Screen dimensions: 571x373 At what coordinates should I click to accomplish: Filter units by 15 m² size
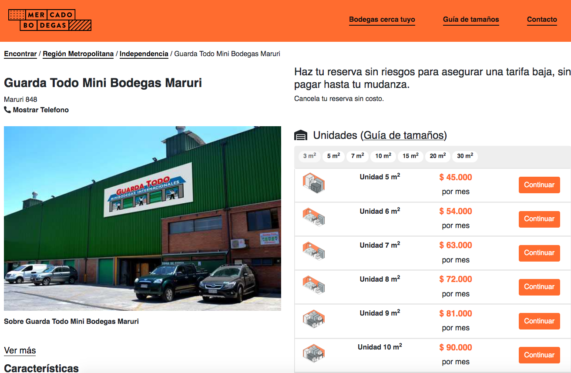(x=410, y=156)
